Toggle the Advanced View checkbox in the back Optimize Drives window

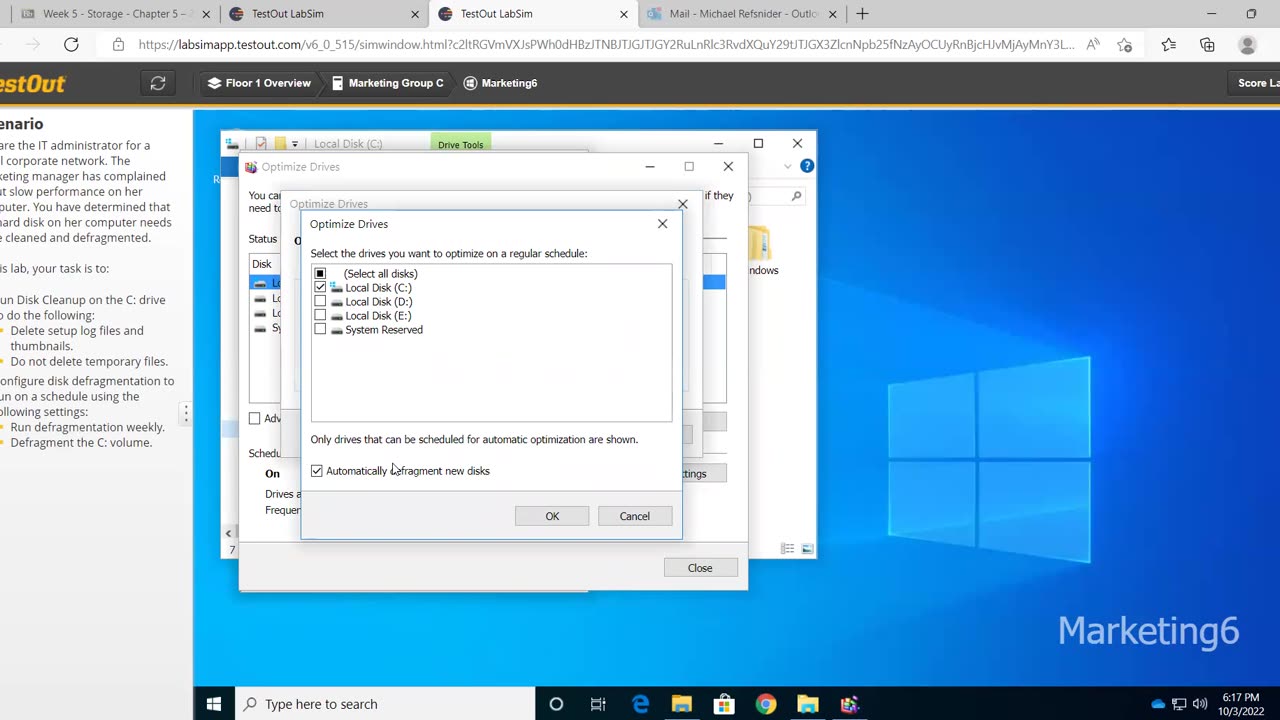(254, 418)
